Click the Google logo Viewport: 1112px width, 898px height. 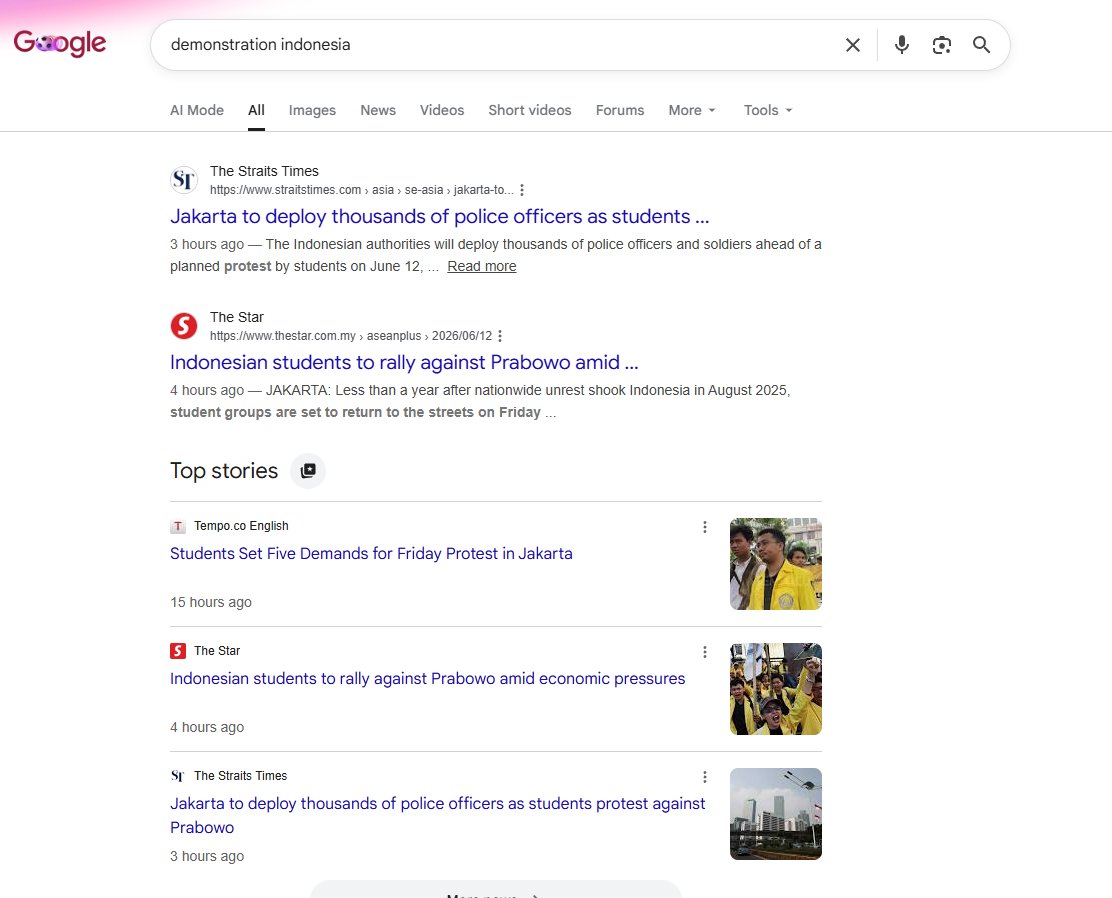(x=60, y=44)
